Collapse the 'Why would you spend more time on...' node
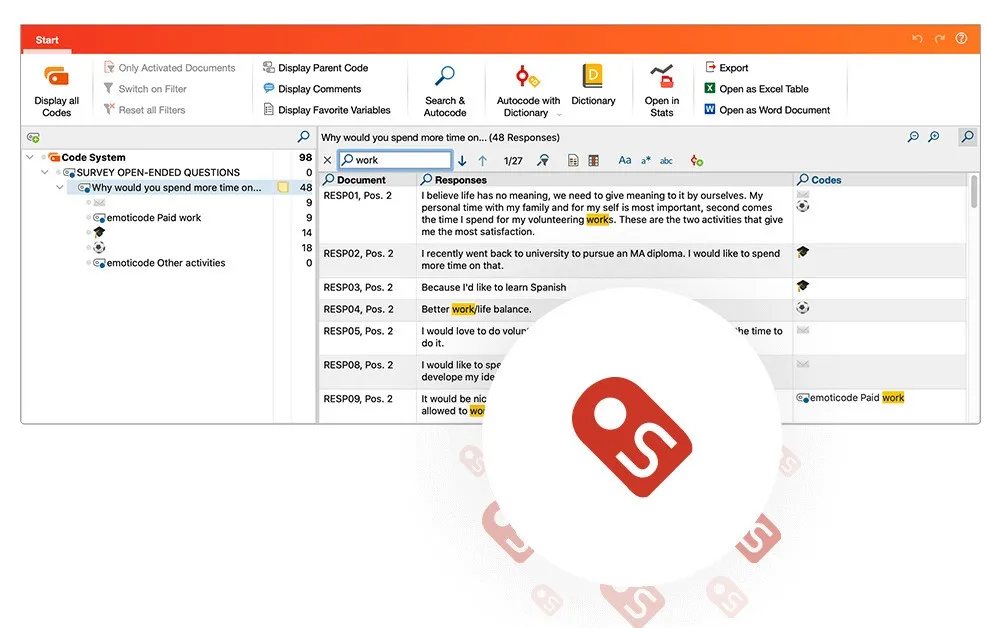987x628 pixels. [60, 187]
